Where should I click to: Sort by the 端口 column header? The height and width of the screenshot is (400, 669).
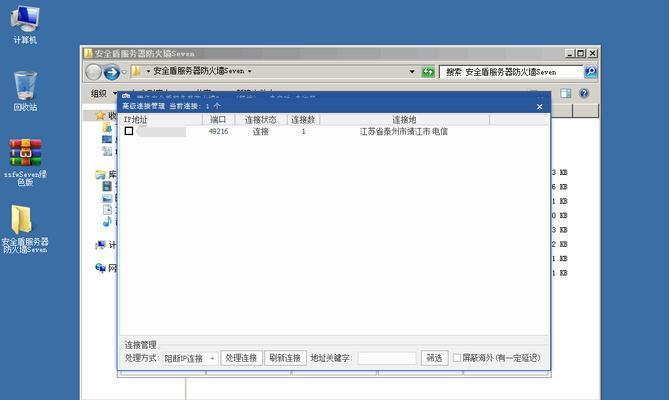(218, 120)
